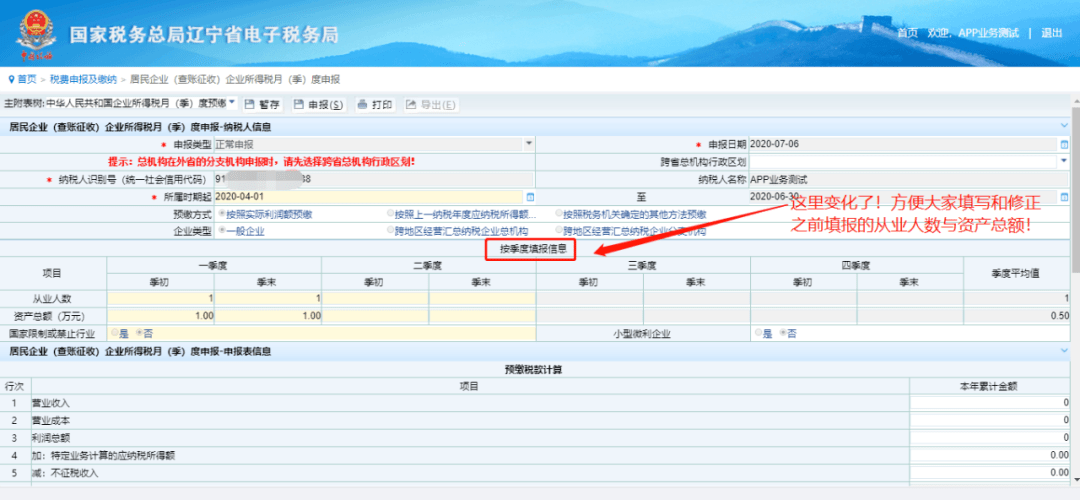
Task: Click the 申报日期 field showing 2020-07-06
Action: pos(902,145)
